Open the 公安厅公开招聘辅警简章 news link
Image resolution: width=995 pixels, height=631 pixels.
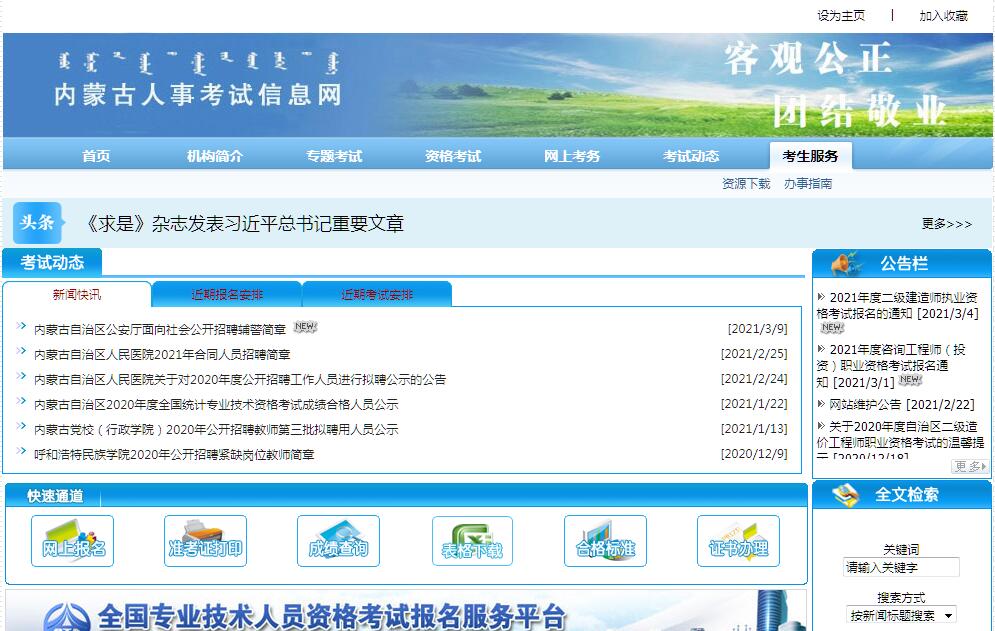(x=160, y=329)
